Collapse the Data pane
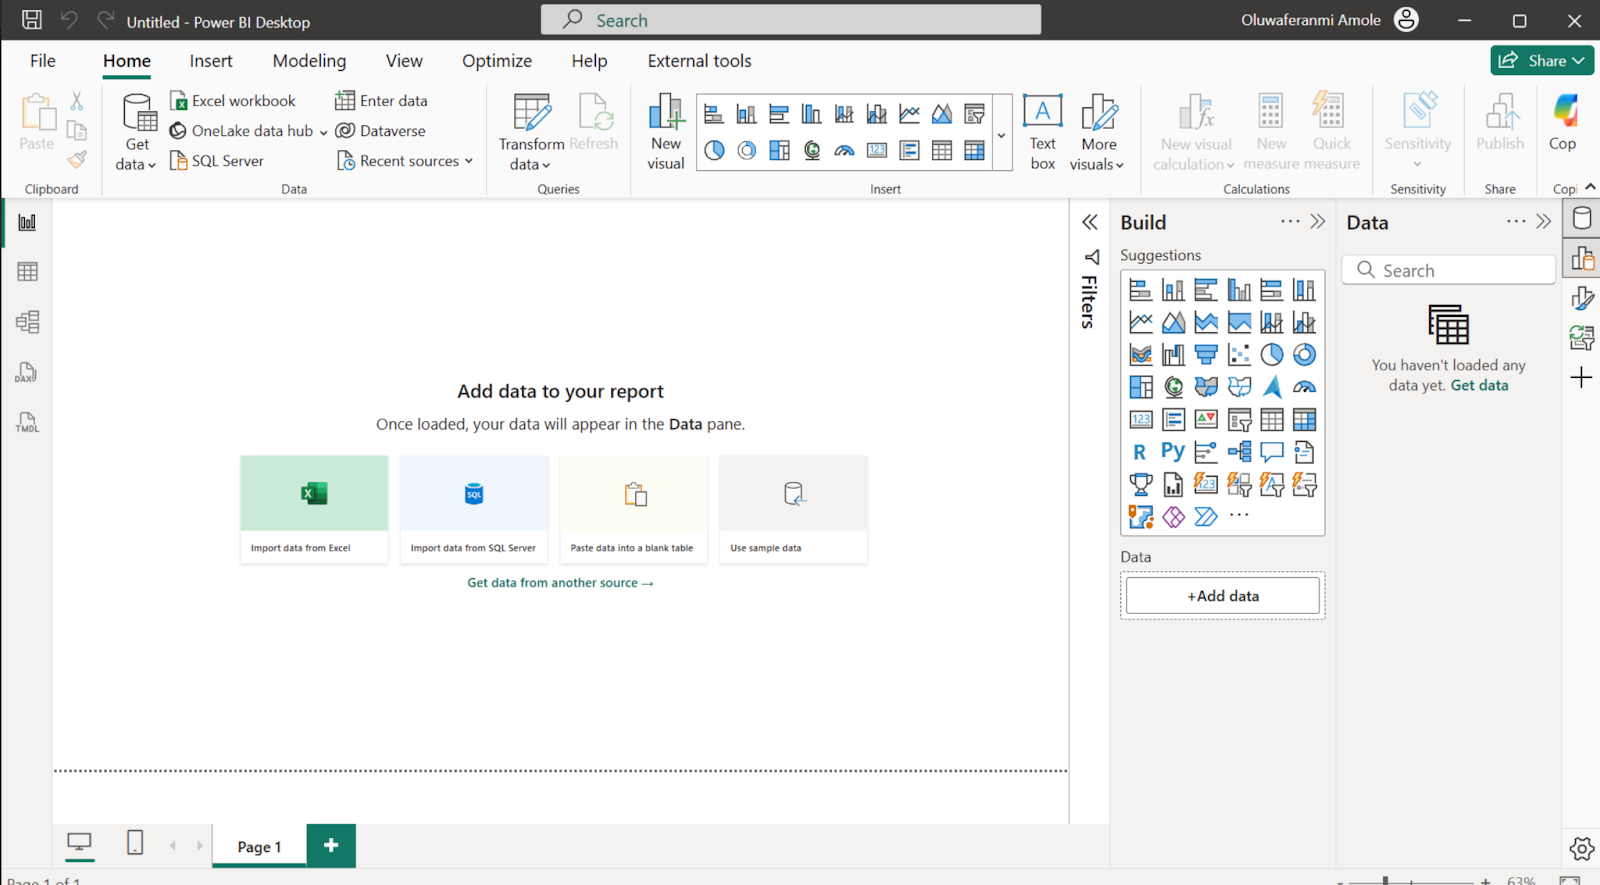 [1544, 222]
